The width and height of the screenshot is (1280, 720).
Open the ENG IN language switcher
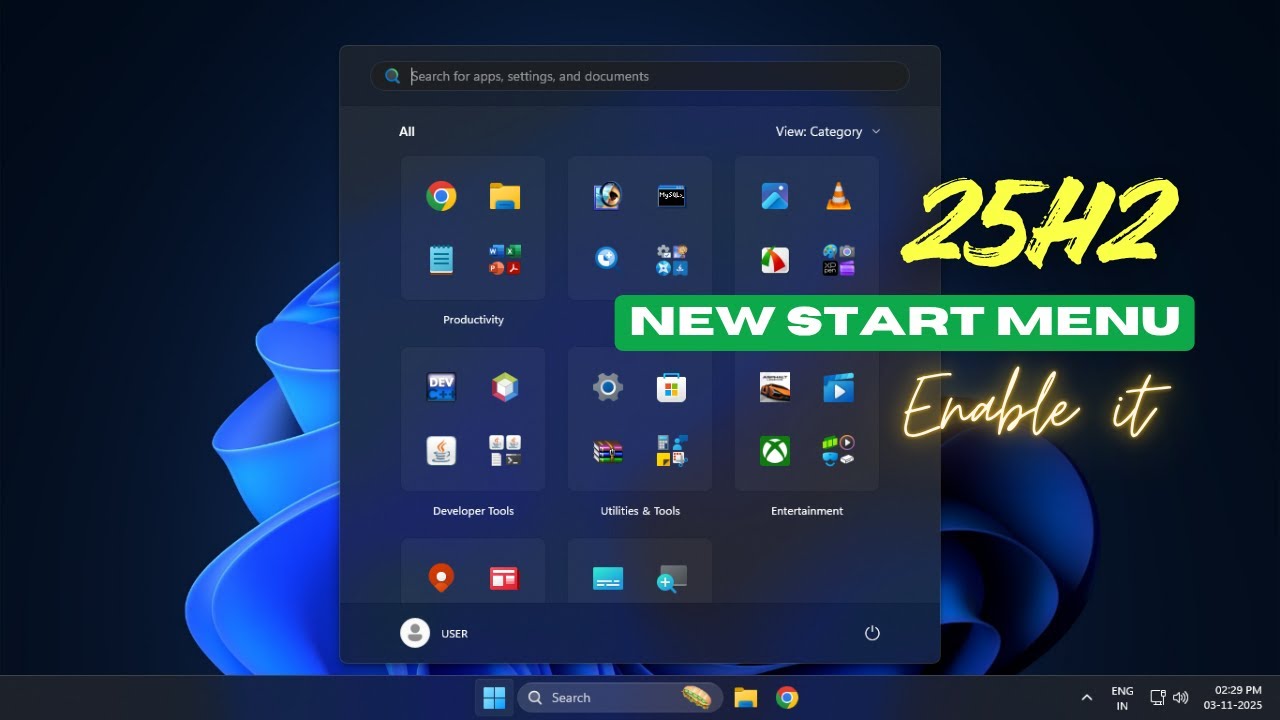(1122, 698)
